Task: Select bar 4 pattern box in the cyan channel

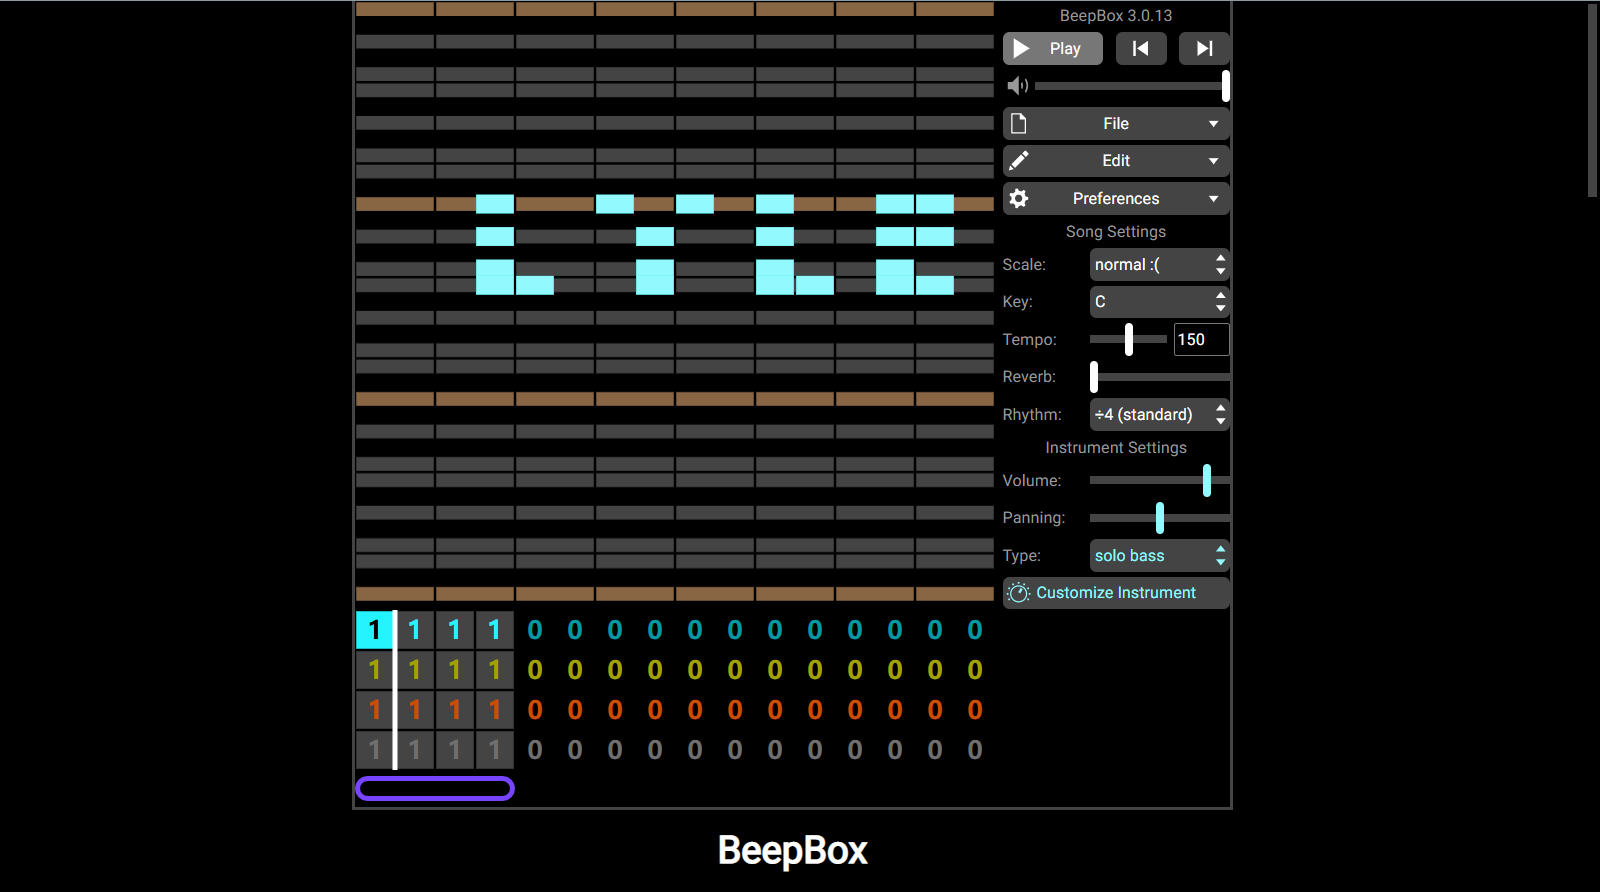Action: click(x=495, y=630)
